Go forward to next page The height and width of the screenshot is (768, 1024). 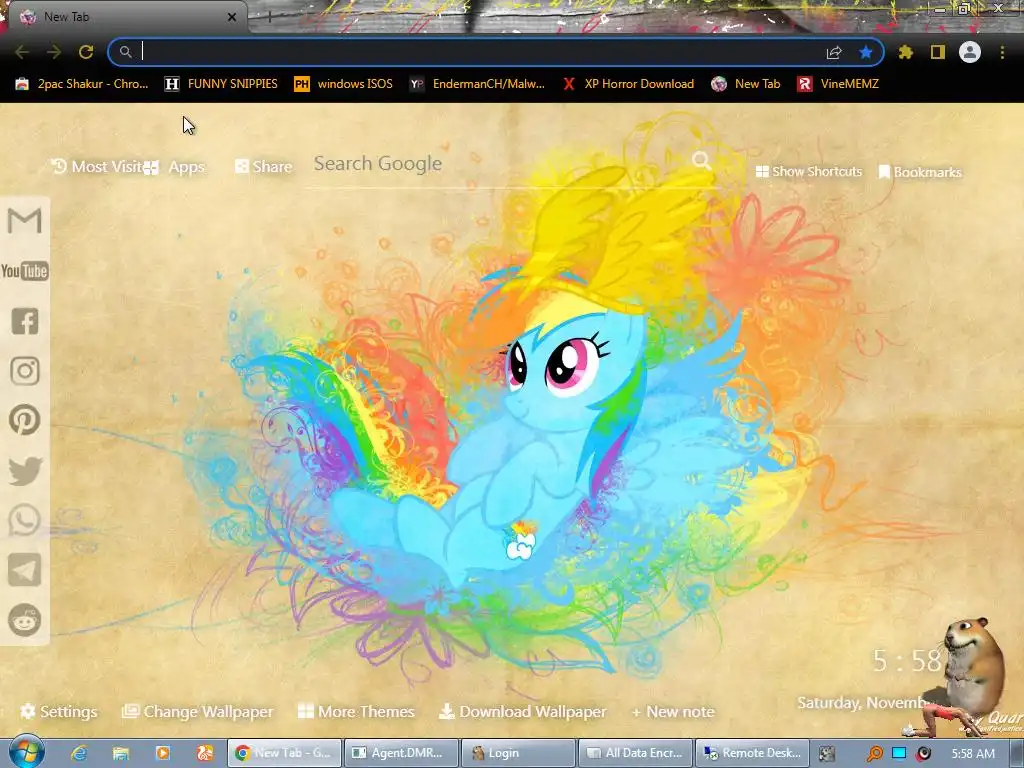point(54,52)
